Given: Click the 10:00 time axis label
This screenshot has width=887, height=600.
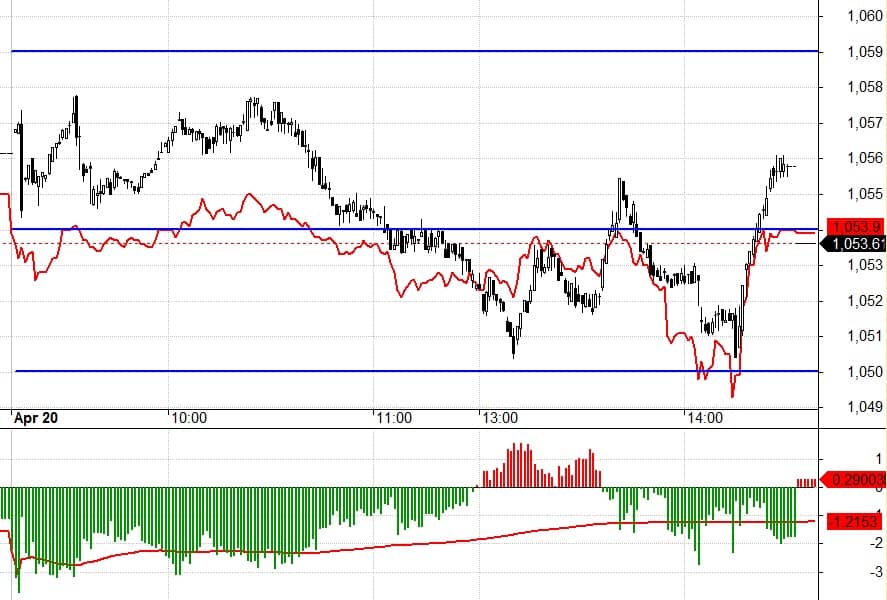Looking at the screenshot, I should 188,419.
